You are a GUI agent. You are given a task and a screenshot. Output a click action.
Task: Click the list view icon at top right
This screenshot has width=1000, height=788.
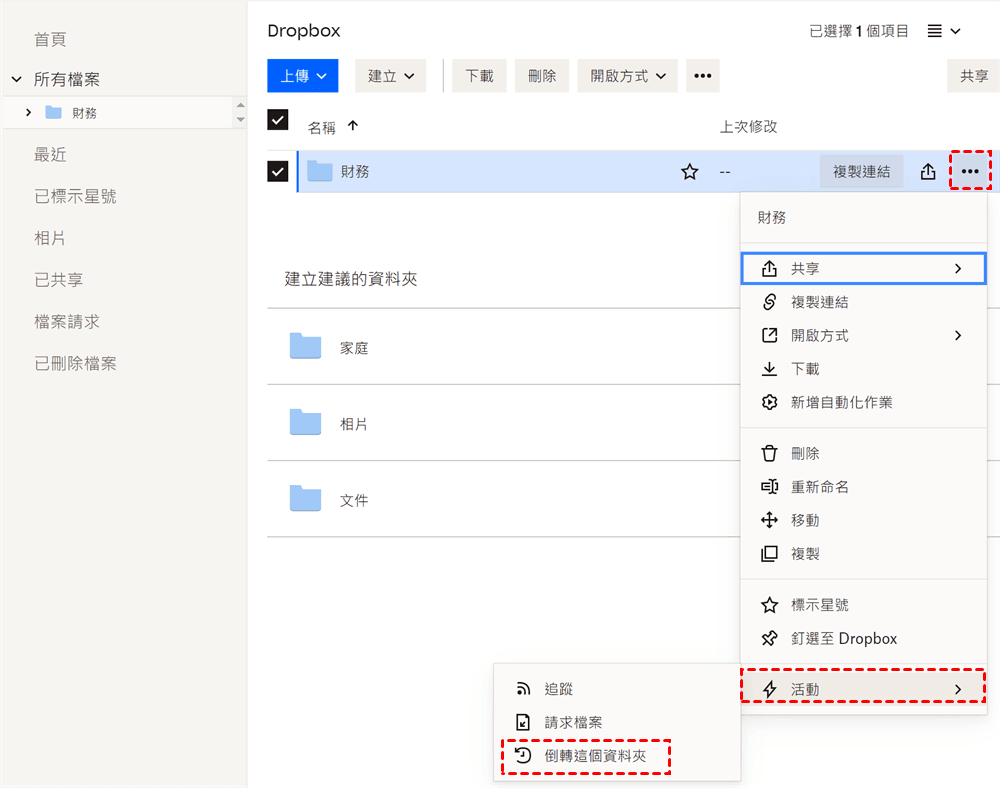tap(934, 31)
